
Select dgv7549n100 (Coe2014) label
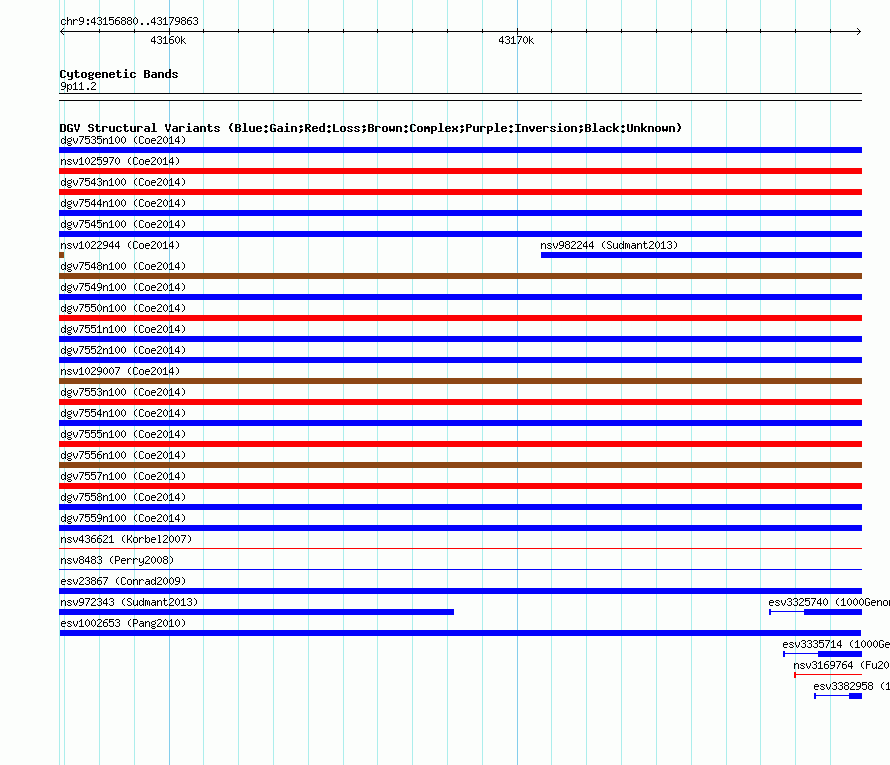point(123,287)
